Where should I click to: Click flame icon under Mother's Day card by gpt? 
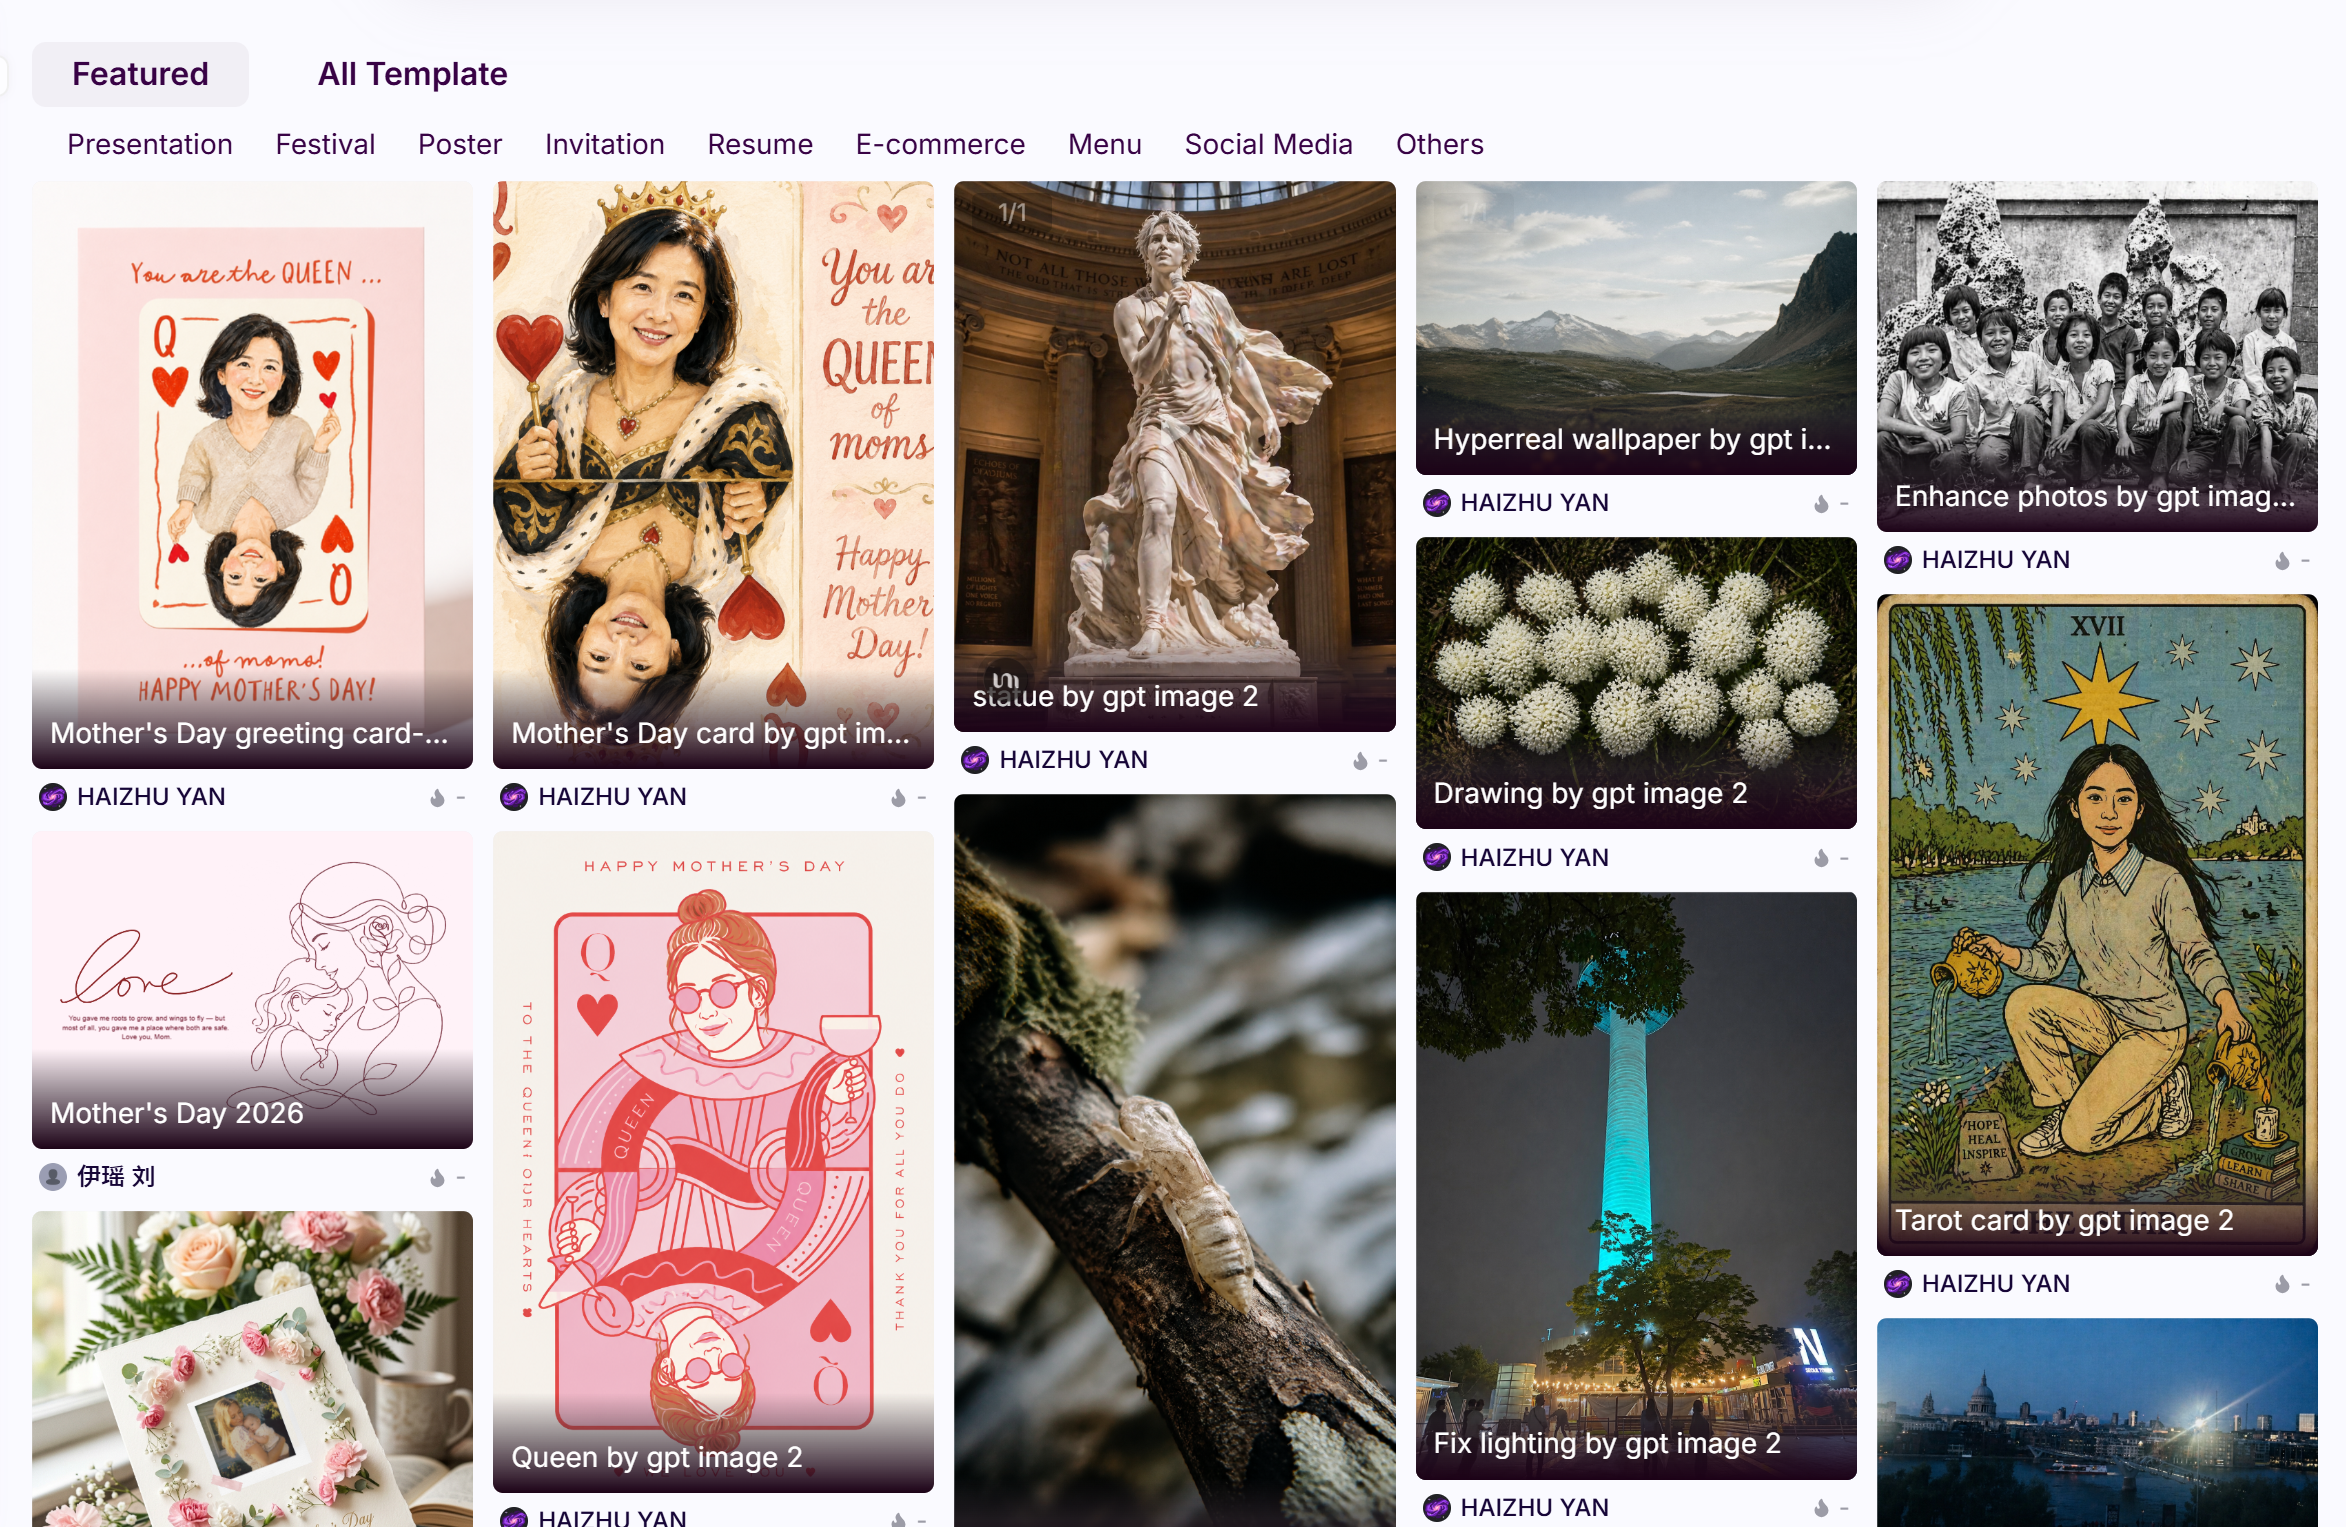[x=898, y=798]
